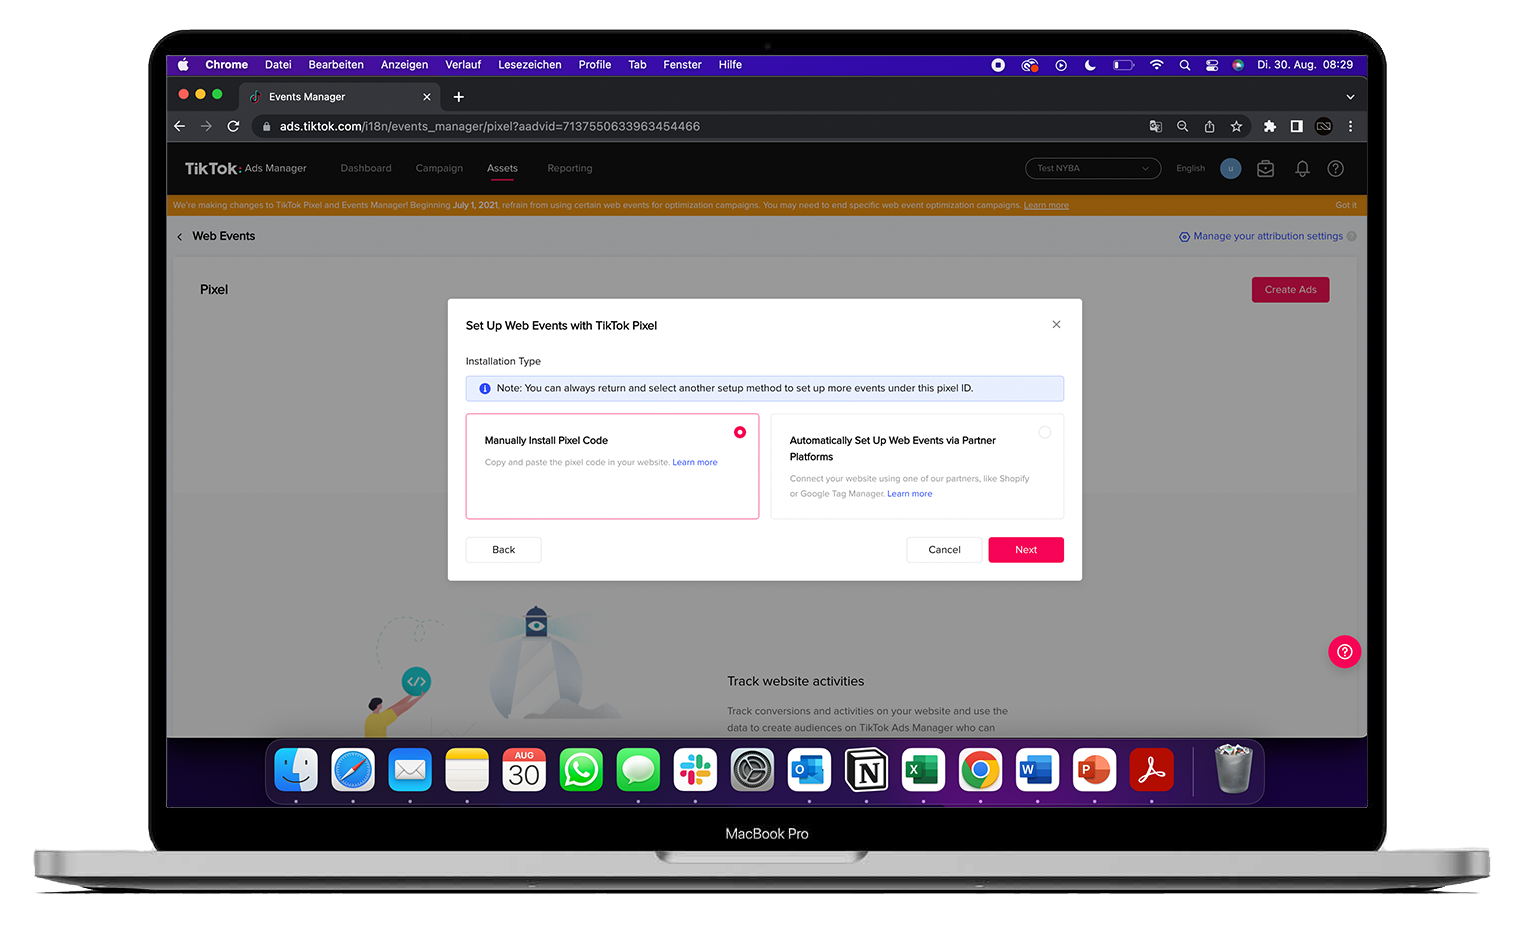Click the browser back arrow
1531x934 pixels.
(x=180, y=126)
